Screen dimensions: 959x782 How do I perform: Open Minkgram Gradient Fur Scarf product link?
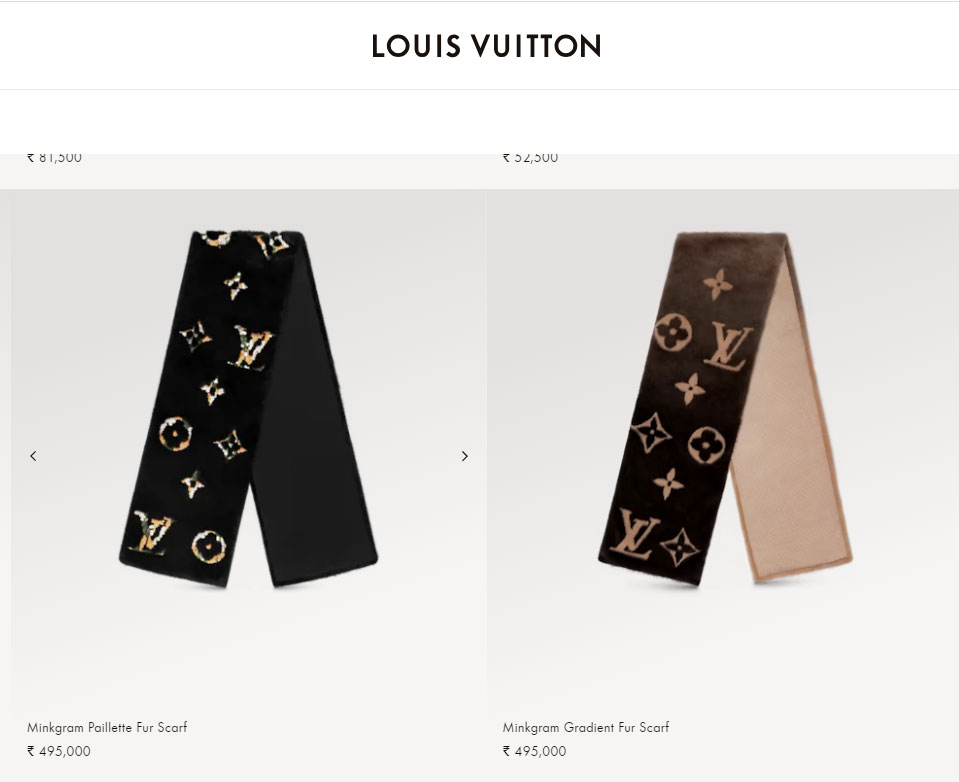click(586, 727)
